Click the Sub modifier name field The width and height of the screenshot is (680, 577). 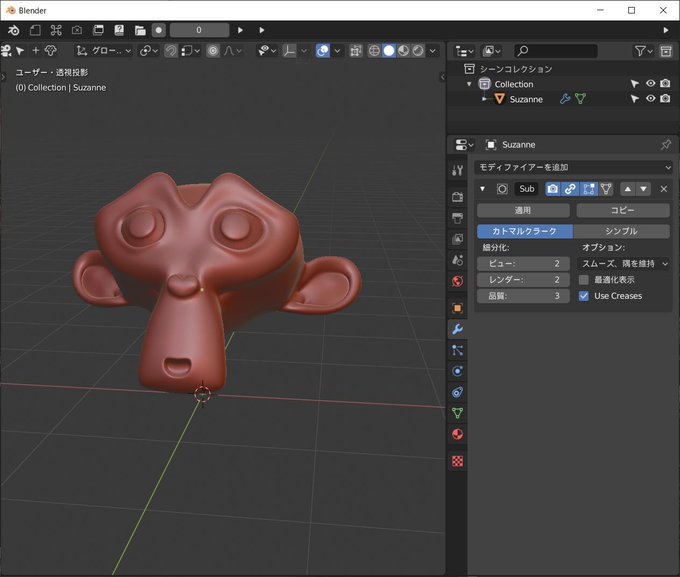(526, 189)
